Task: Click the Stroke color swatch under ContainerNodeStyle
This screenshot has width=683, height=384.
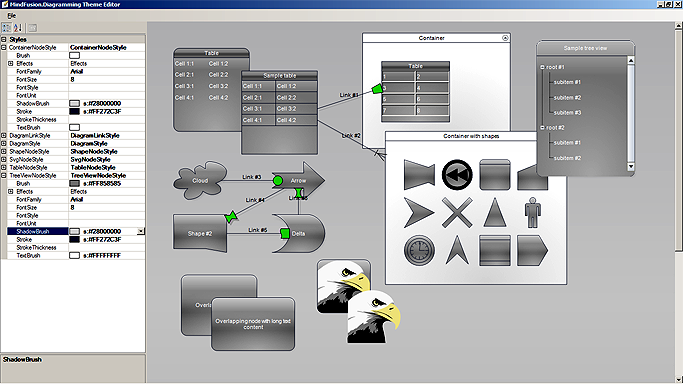Action: coord(74,111)
